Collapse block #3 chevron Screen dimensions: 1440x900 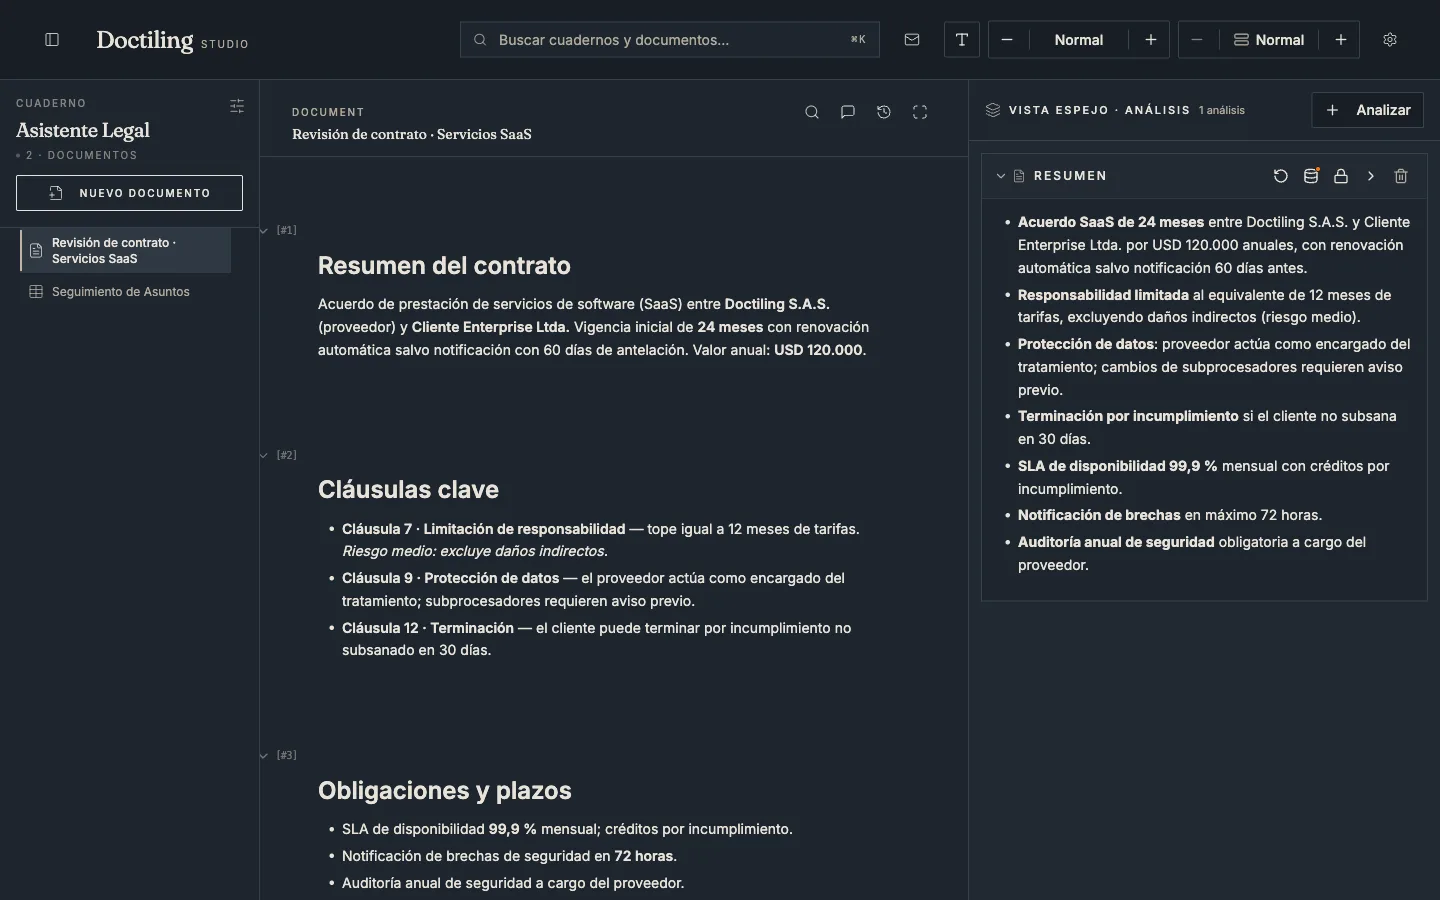coord(264,756)
